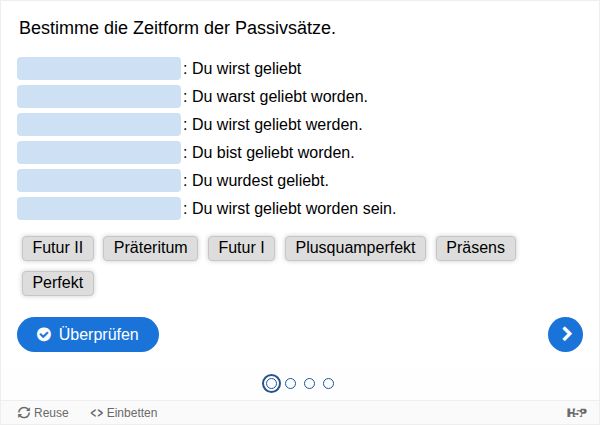Click blank before 'Du wirst geliebt worden sein.'
The width and height of the screenshot is (600, 425).
pyautogui.click(x=99, y=209)
